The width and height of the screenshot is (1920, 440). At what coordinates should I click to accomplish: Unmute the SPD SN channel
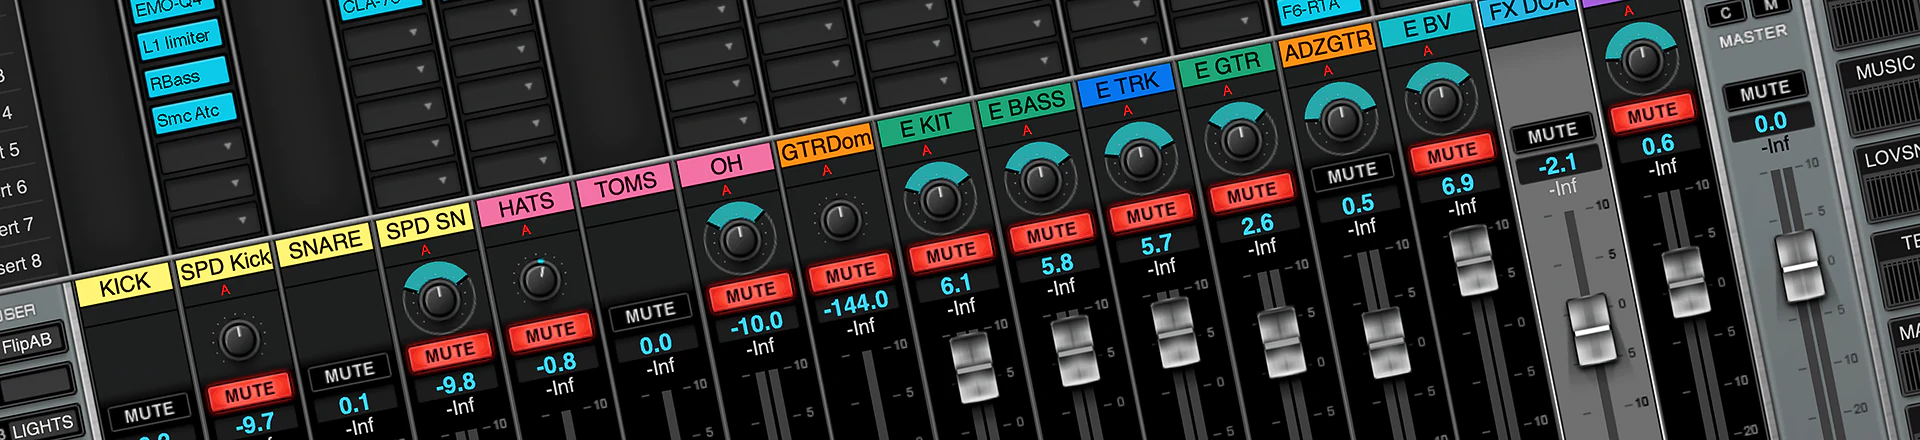[449, 352]
